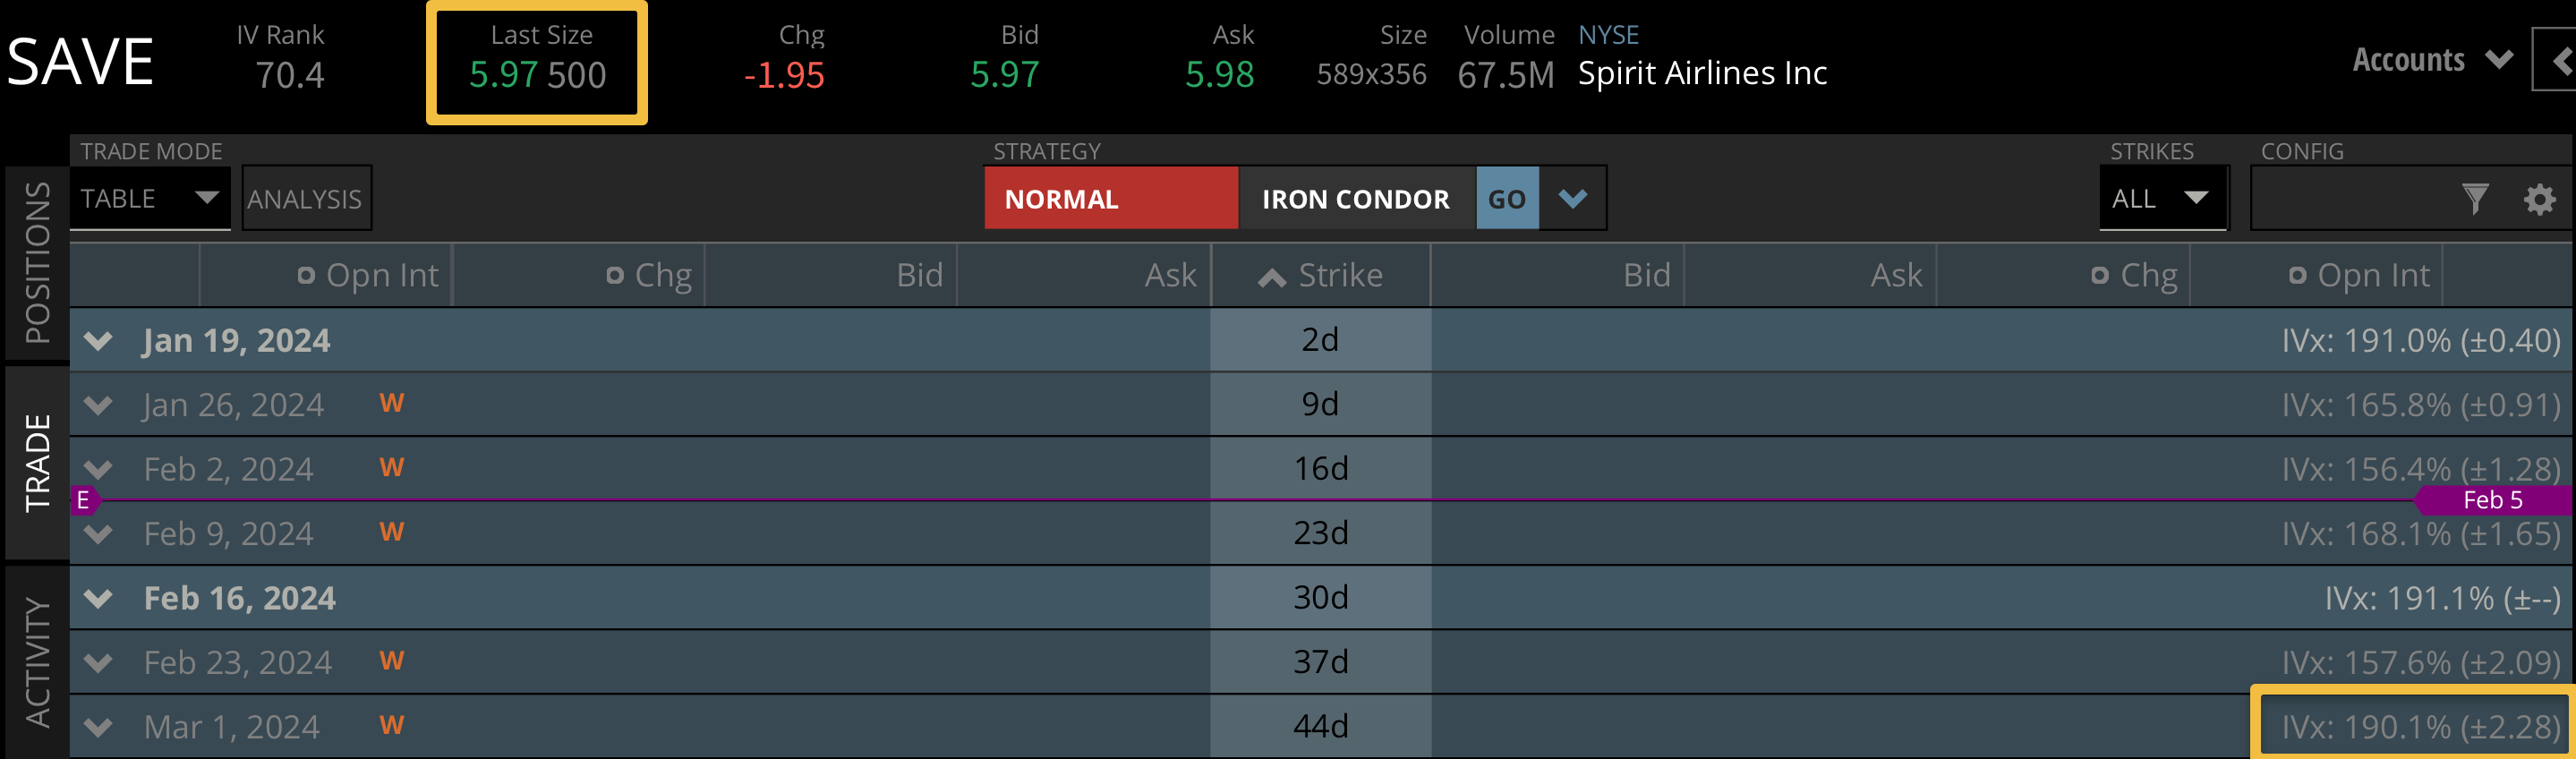The width and height of the screenshot is (2576, 759).
Task: Switch to the ACTIVITY side tab
Action: pos(37,661)
